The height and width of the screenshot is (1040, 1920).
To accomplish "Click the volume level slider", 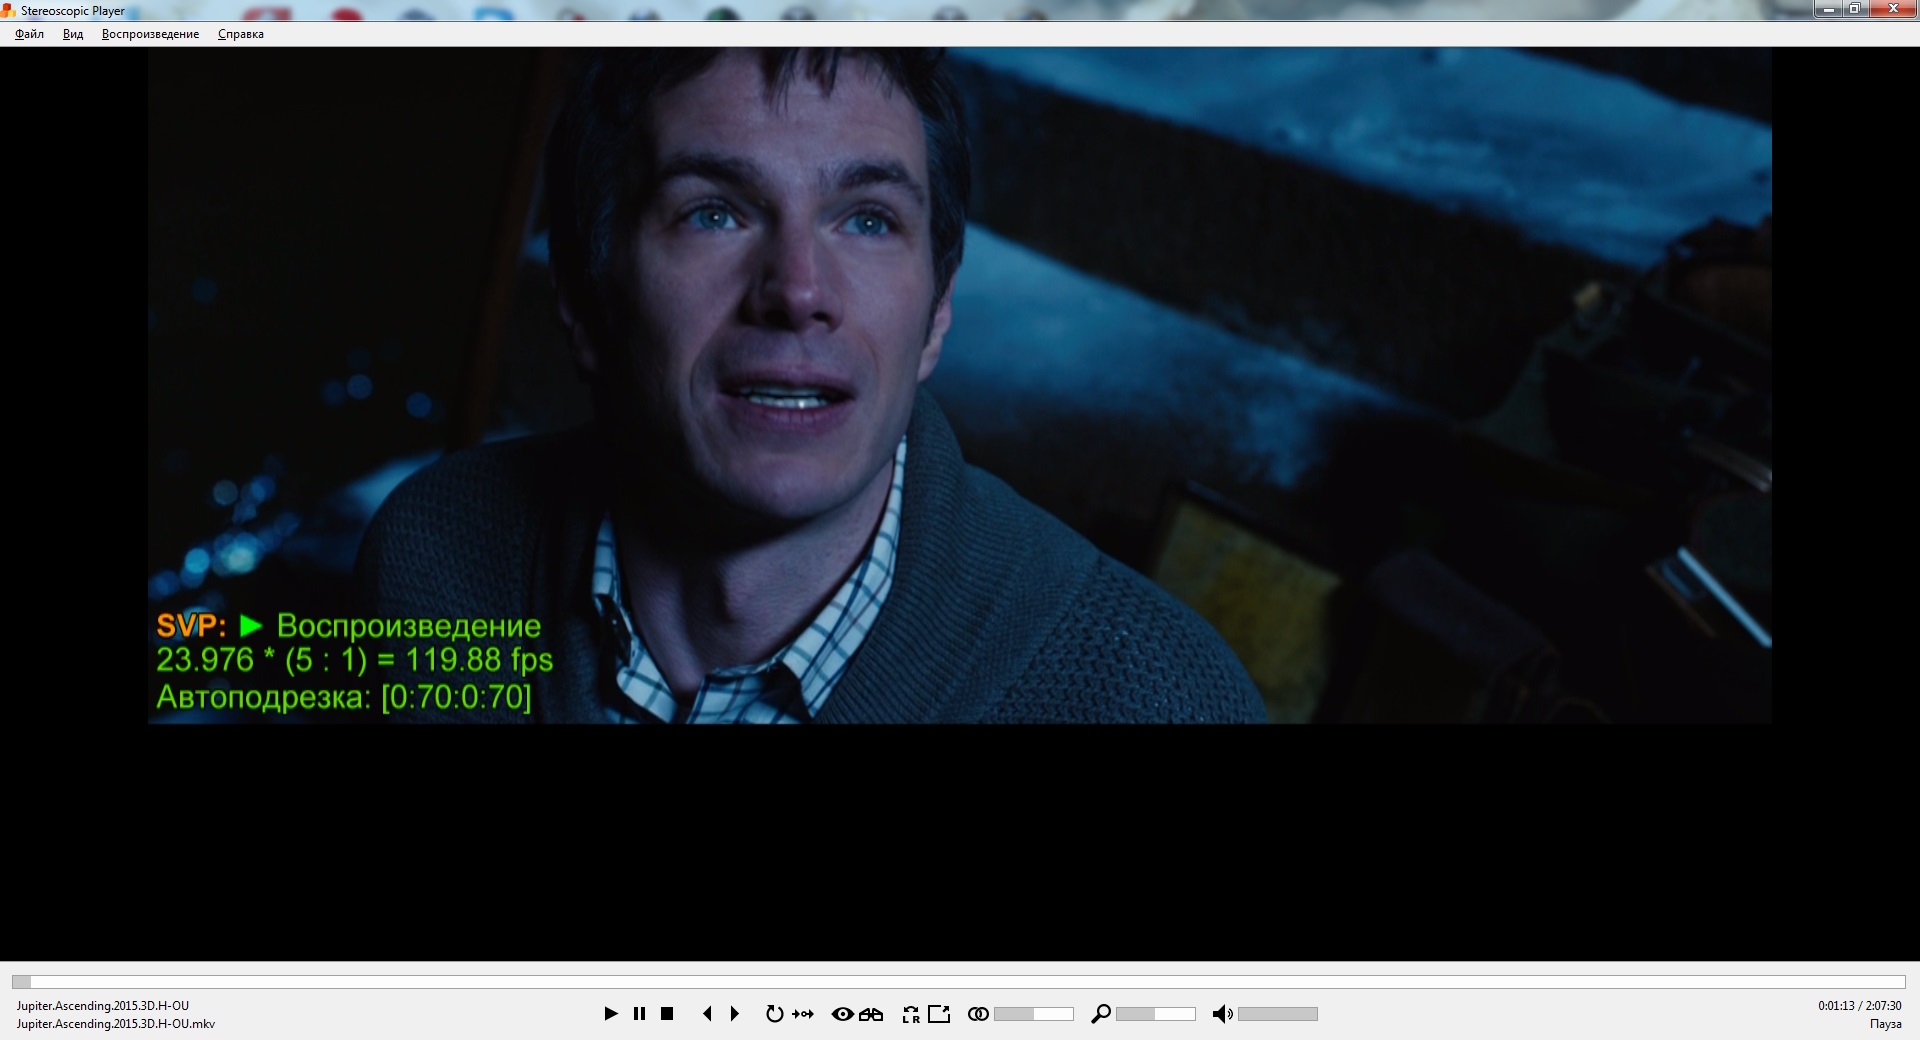I will click(1277, 1014).
